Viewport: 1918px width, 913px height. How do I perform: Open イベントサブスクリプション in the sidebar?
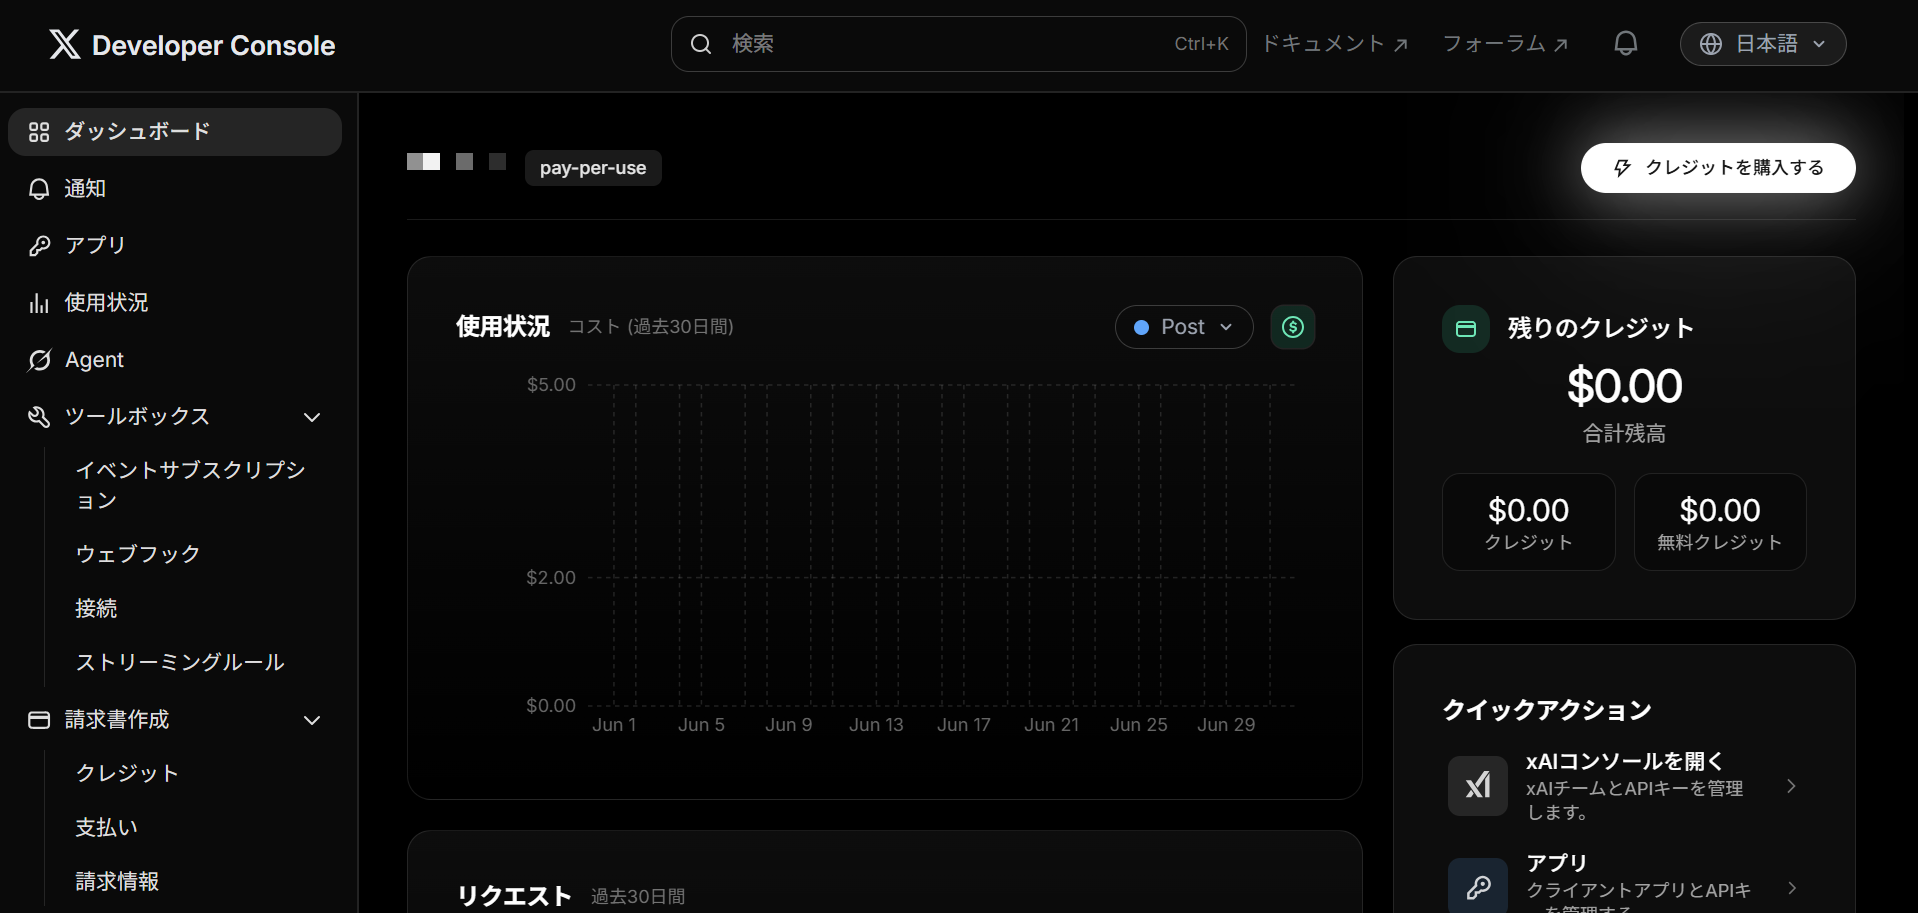(x=190, y=485)
